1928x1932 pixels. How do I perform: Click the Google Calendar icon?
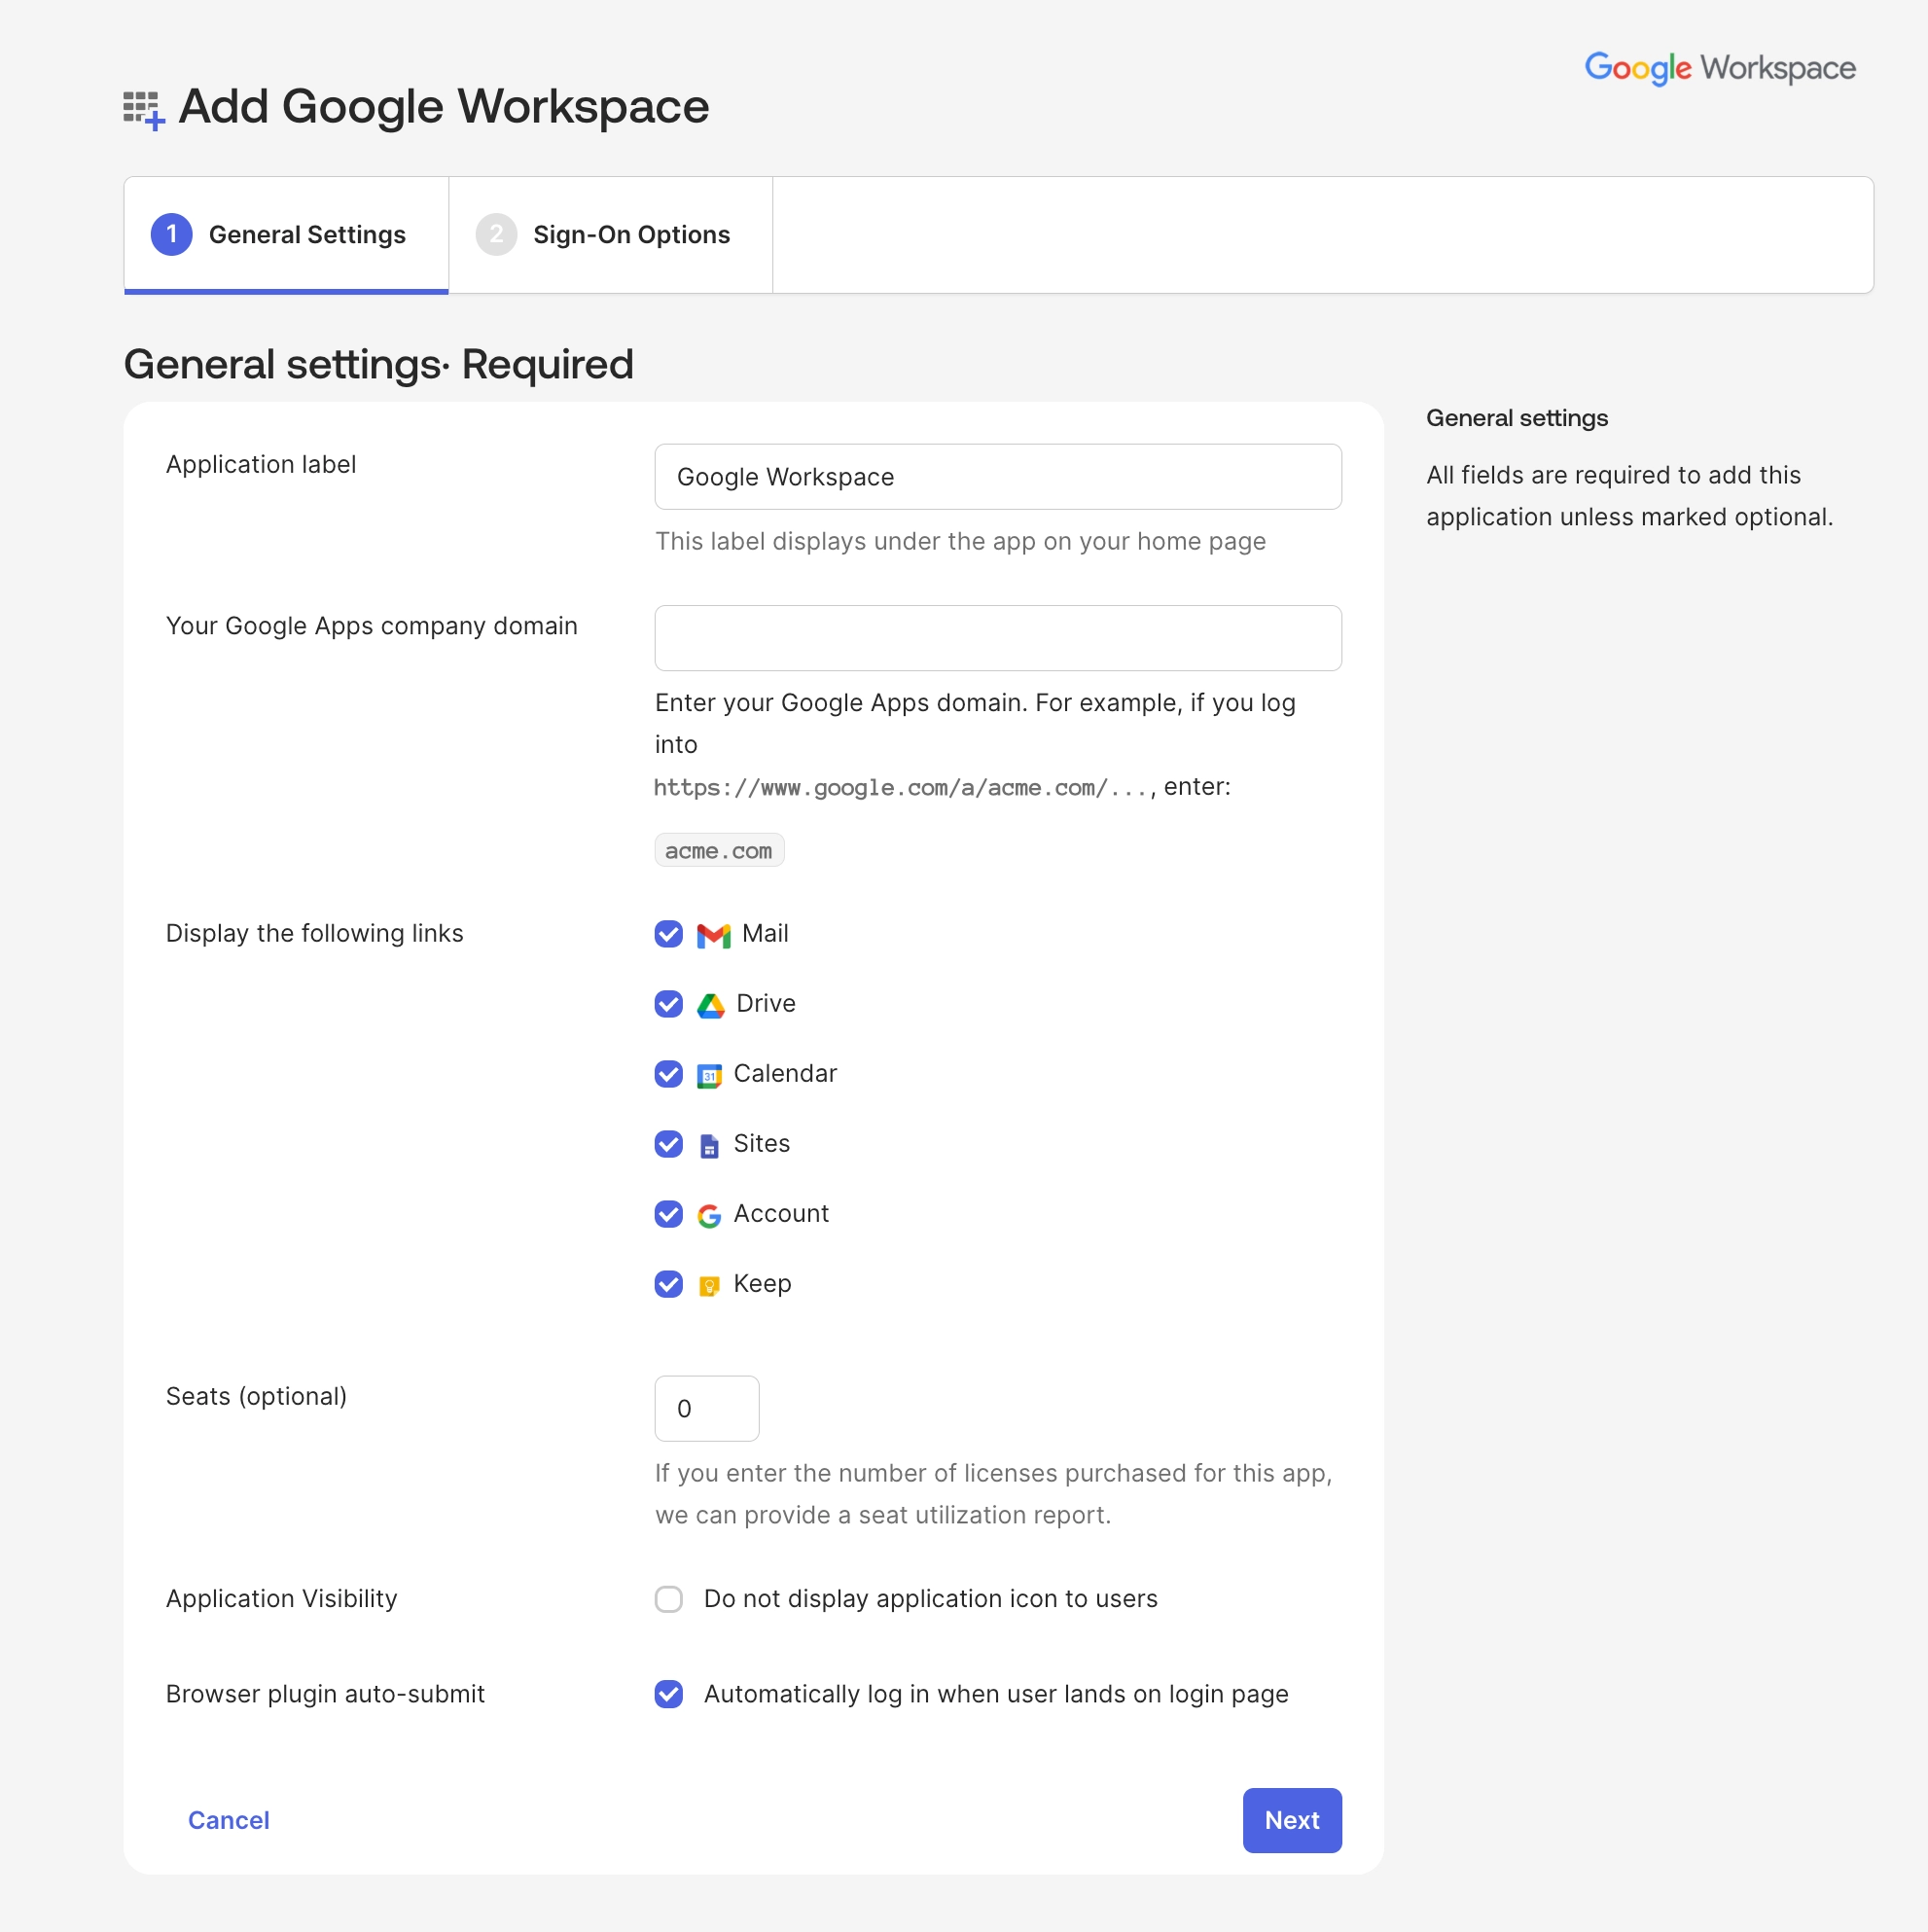[709, 1076]
